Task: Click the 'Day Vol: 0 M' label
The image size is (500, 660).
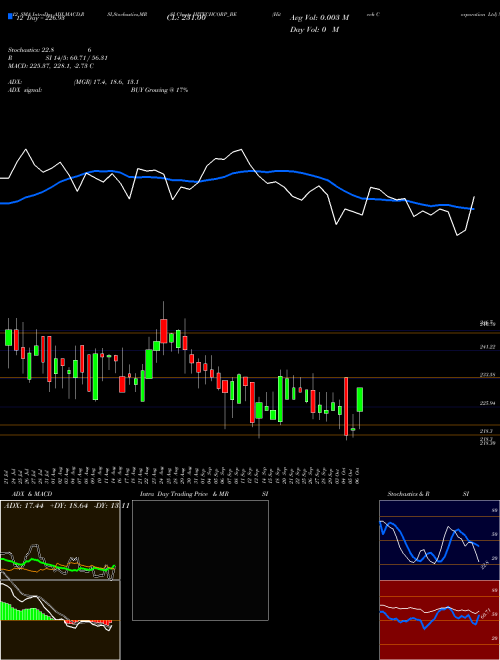Action: [x=314, y=29]
